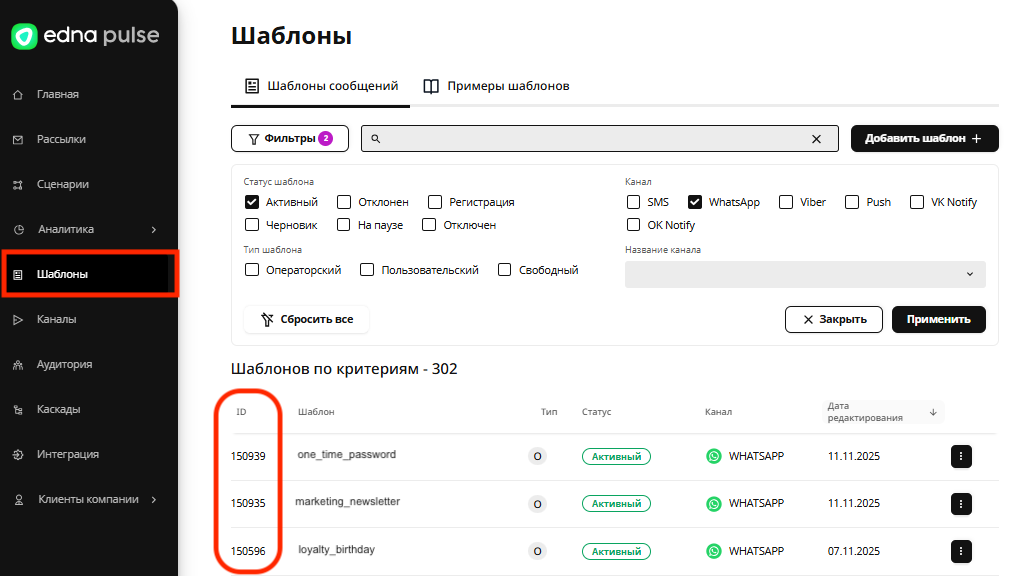Image resolution: width=1019 pixels, height=576 pixels.
Task: Switch to Примеры шаблонов tab
Action: tap(497, 86)
